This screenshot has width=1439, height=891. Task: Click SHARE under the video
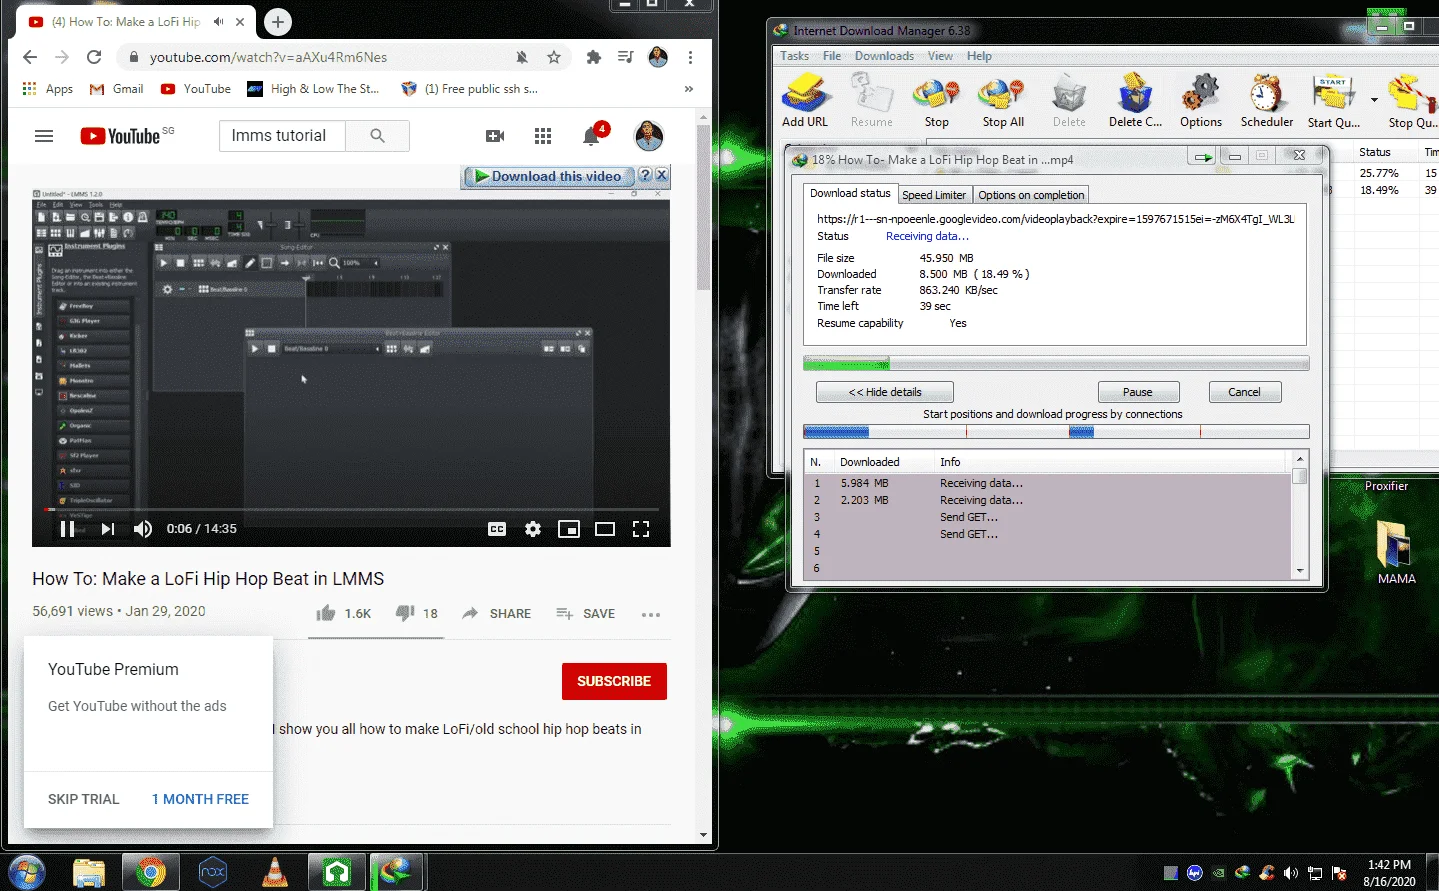click(x=496, y=613)
